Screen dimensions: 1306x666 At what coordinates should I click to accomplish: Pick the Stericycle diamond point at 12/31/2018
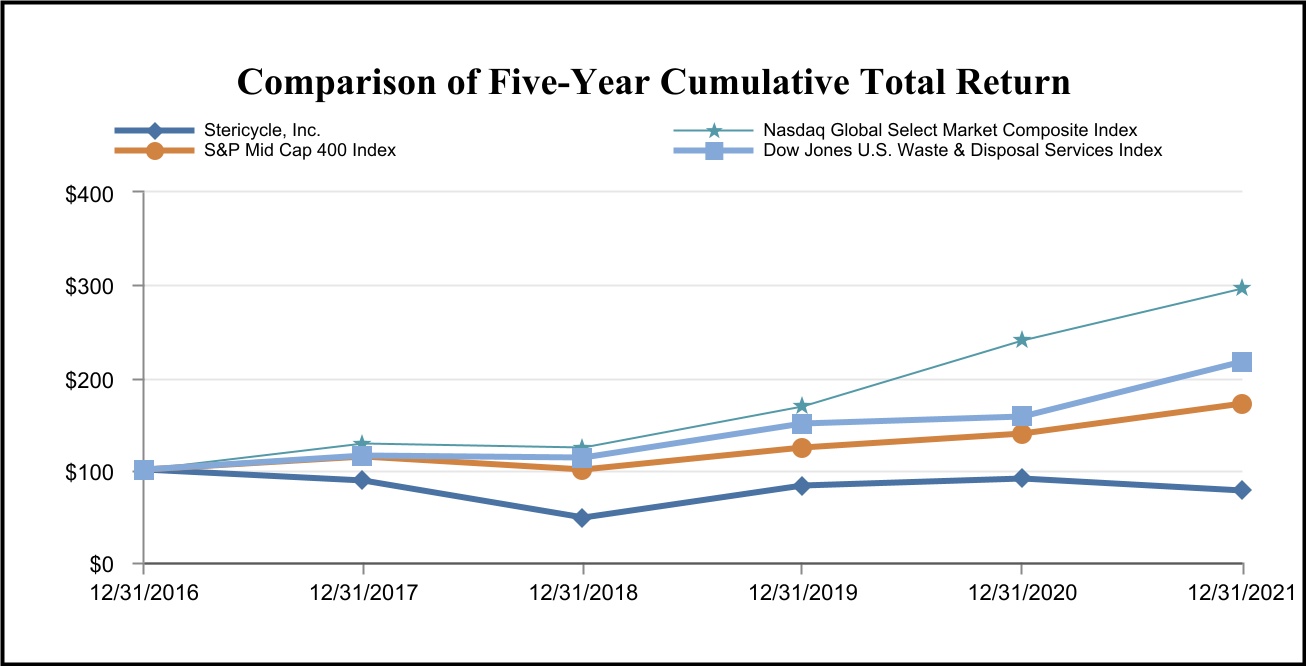click(582, 518)
